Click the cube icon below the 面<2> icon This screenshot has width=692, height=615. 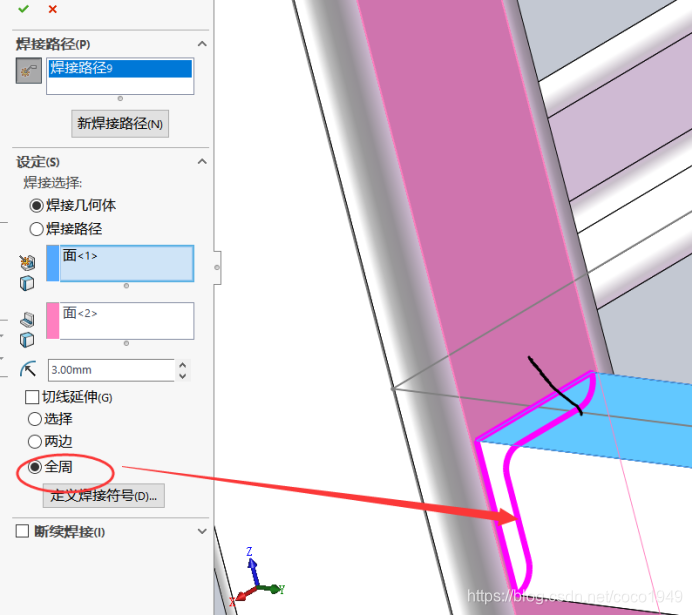27,340
